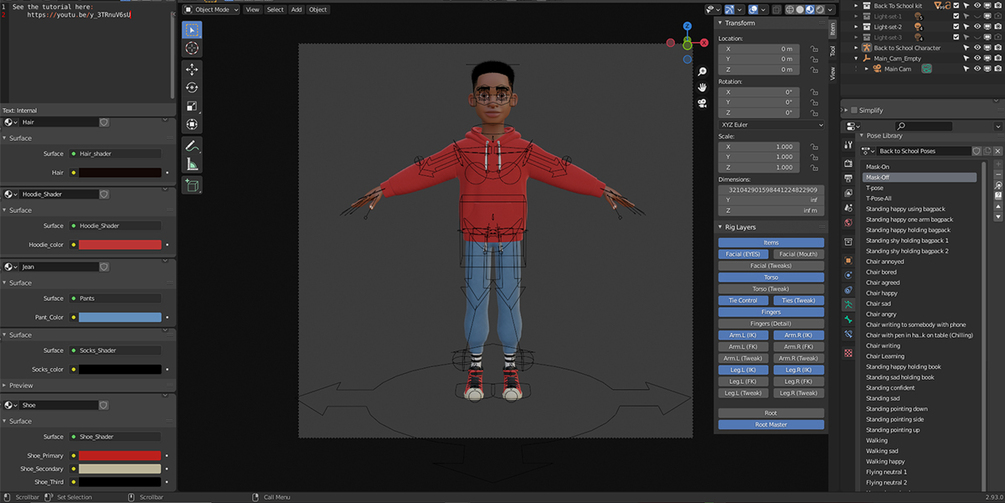The image size is (1005, 503).
Task: Activate the Cursor tool
Action: tap(192, 47)
